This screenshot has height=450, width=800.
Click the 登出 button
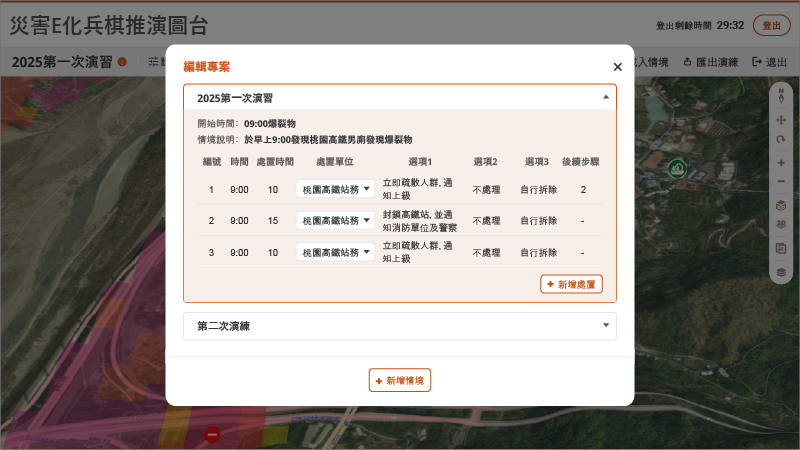click(771, 26)
